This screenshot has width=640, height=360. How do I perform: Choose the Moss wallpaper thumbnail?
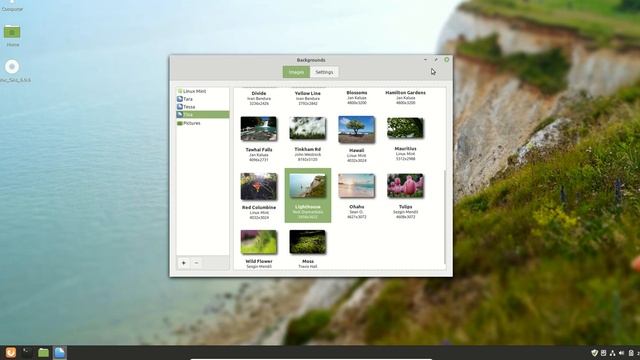[x=308, y=242]
